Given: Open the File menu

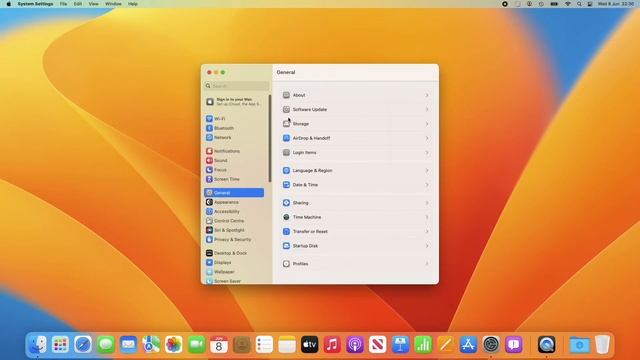Looking at the screenshot, I should (x=63, y=4).
